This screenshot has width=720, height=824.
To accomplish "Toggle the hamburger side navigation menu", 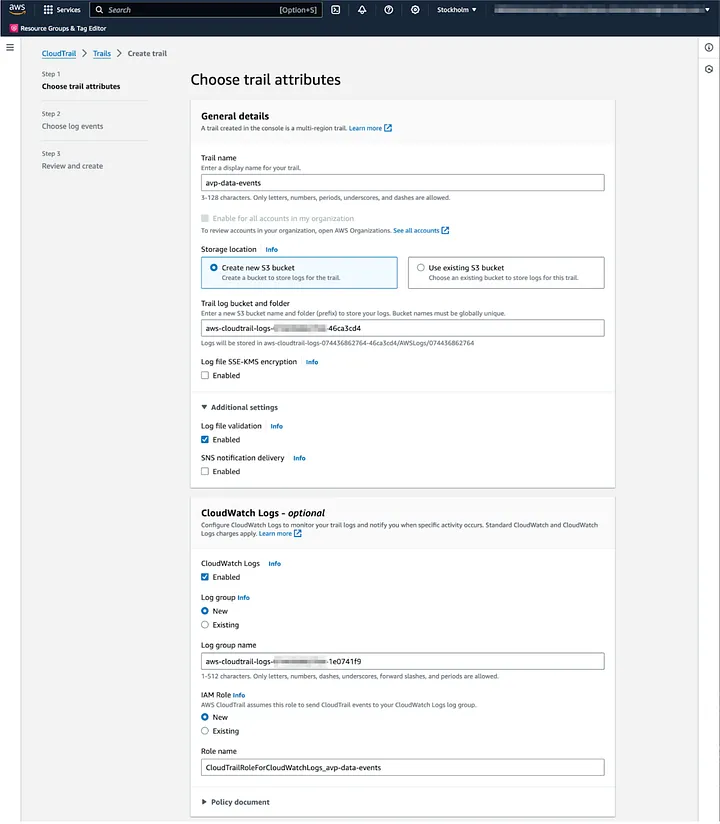I will coord(10,47).
